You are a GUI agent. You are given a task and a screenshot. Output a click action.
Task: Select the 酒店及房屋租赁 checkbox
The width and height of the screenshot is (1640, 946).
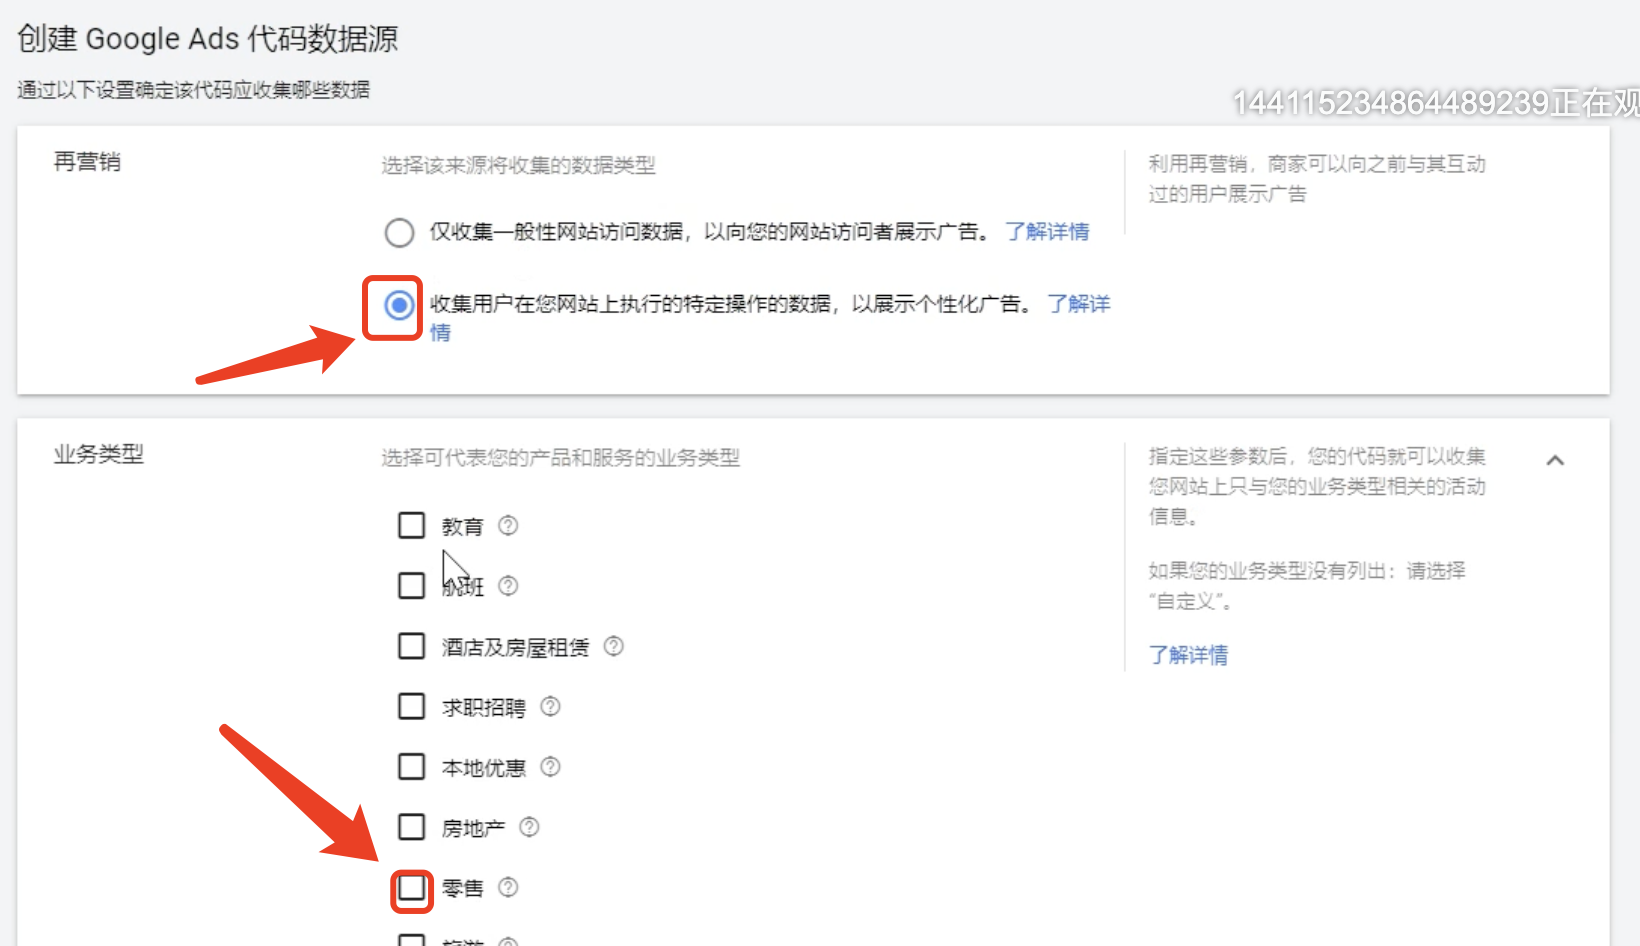411,646
